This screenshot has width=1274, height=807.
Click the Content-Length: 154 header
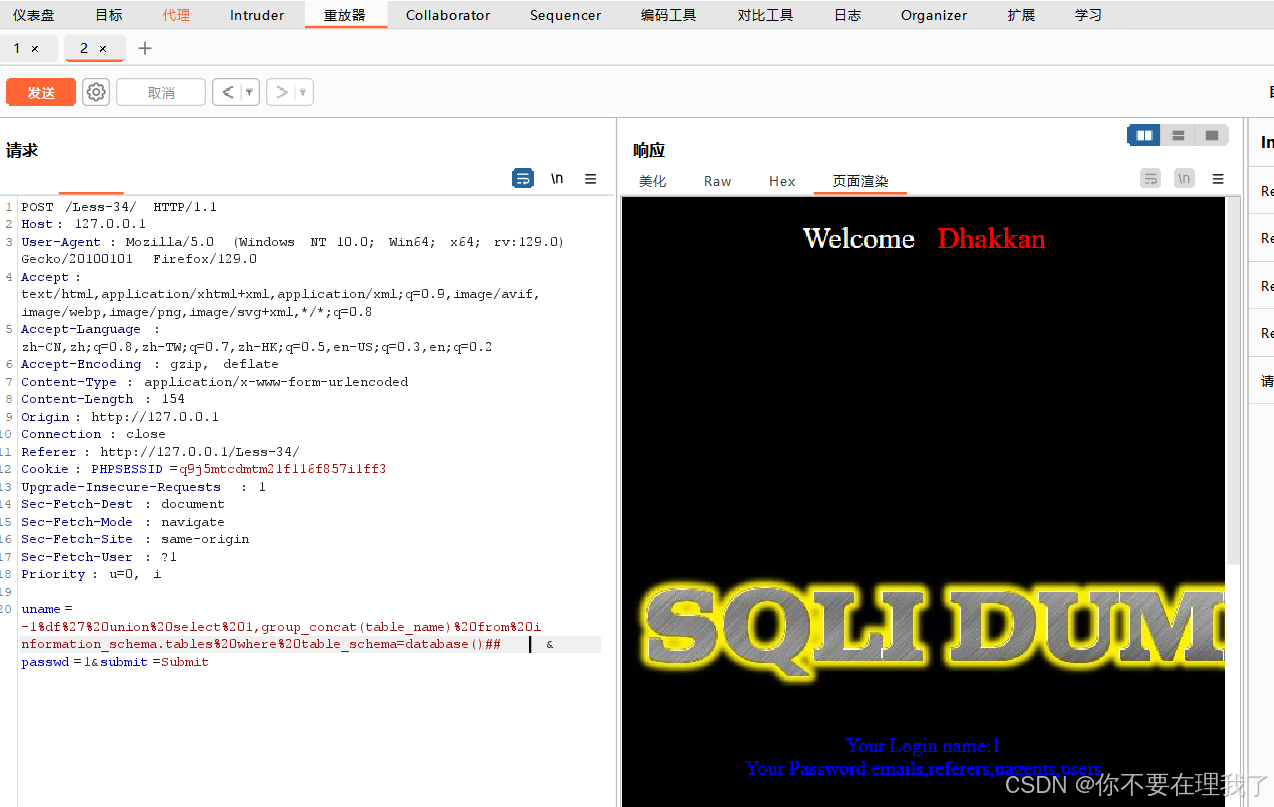(103, 399)
